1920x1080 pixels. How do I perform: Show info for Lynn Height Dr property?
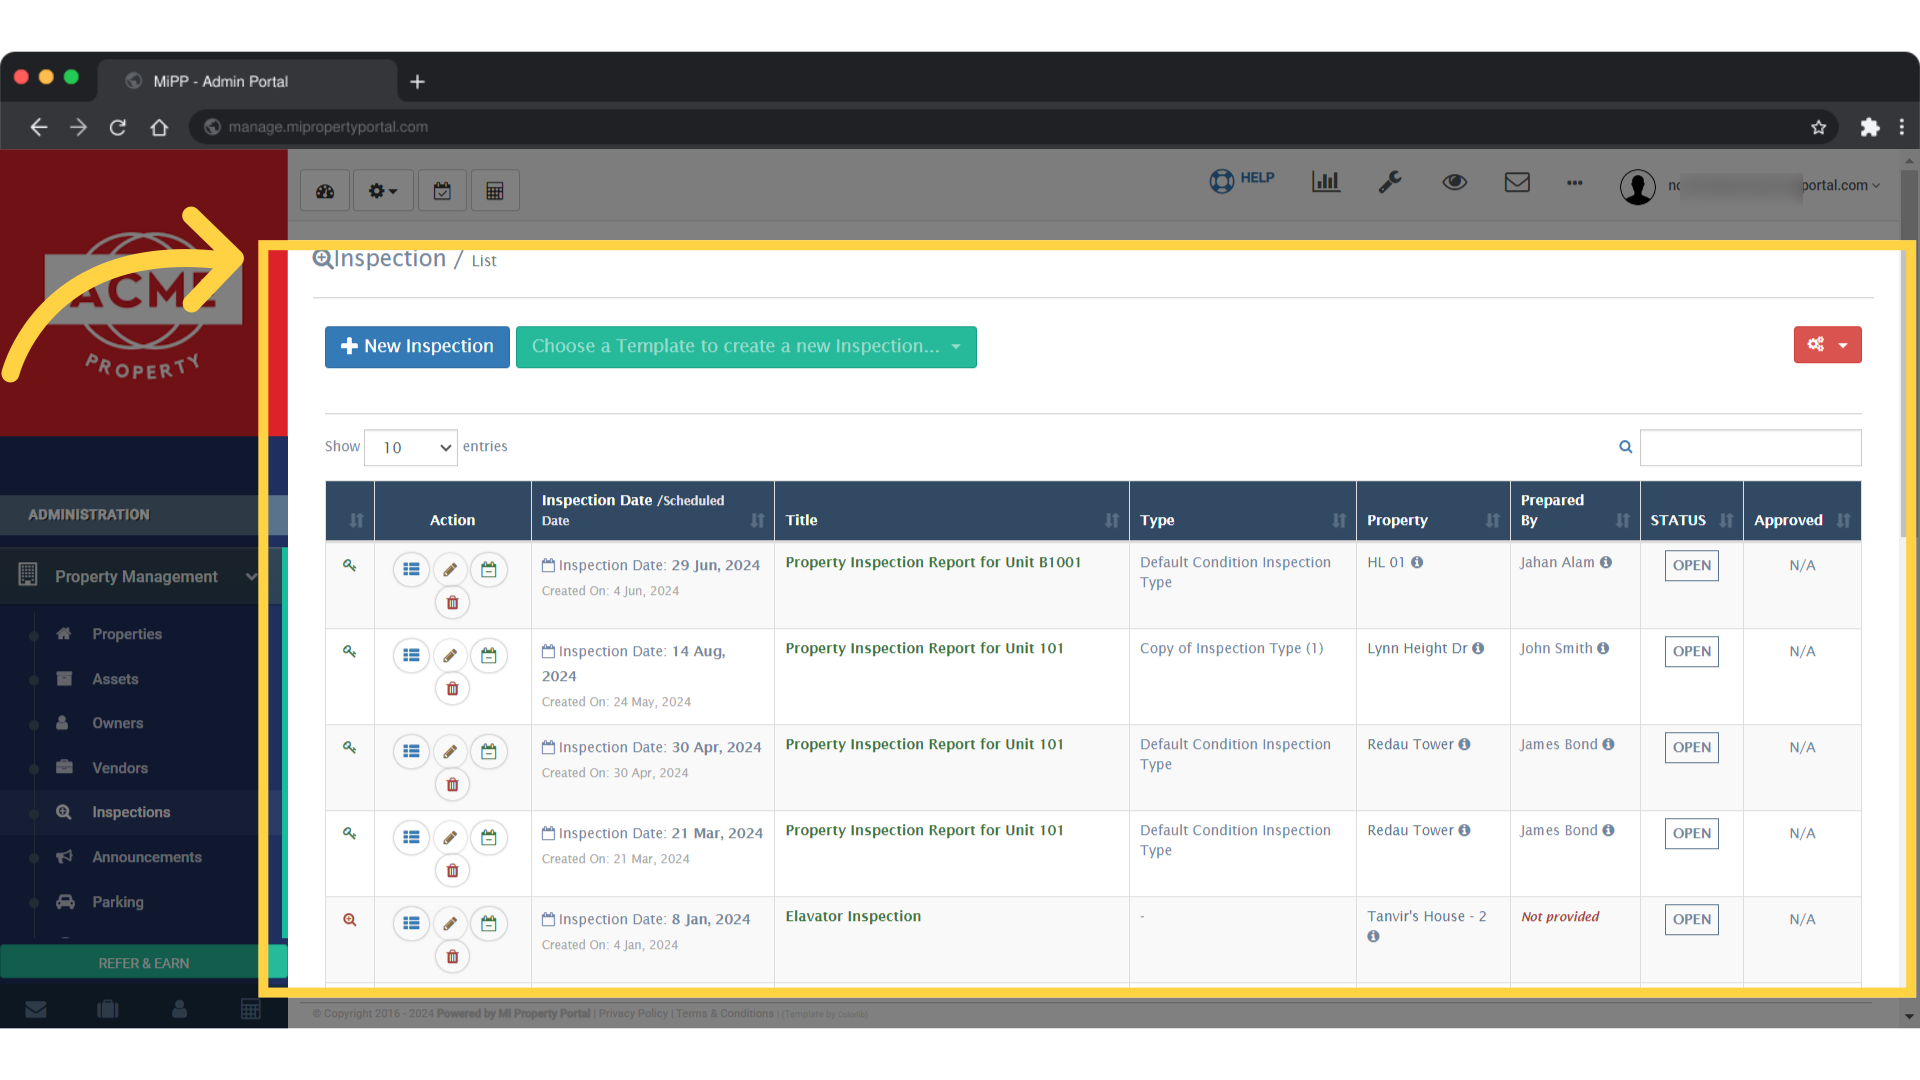click(x=1478, y=649)
